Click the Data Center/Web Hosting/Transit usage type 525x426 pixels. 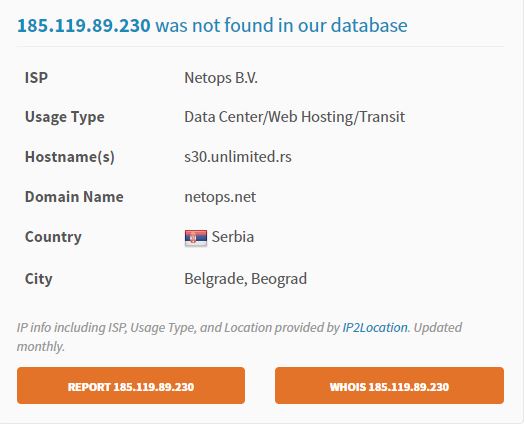coord(295,117)
